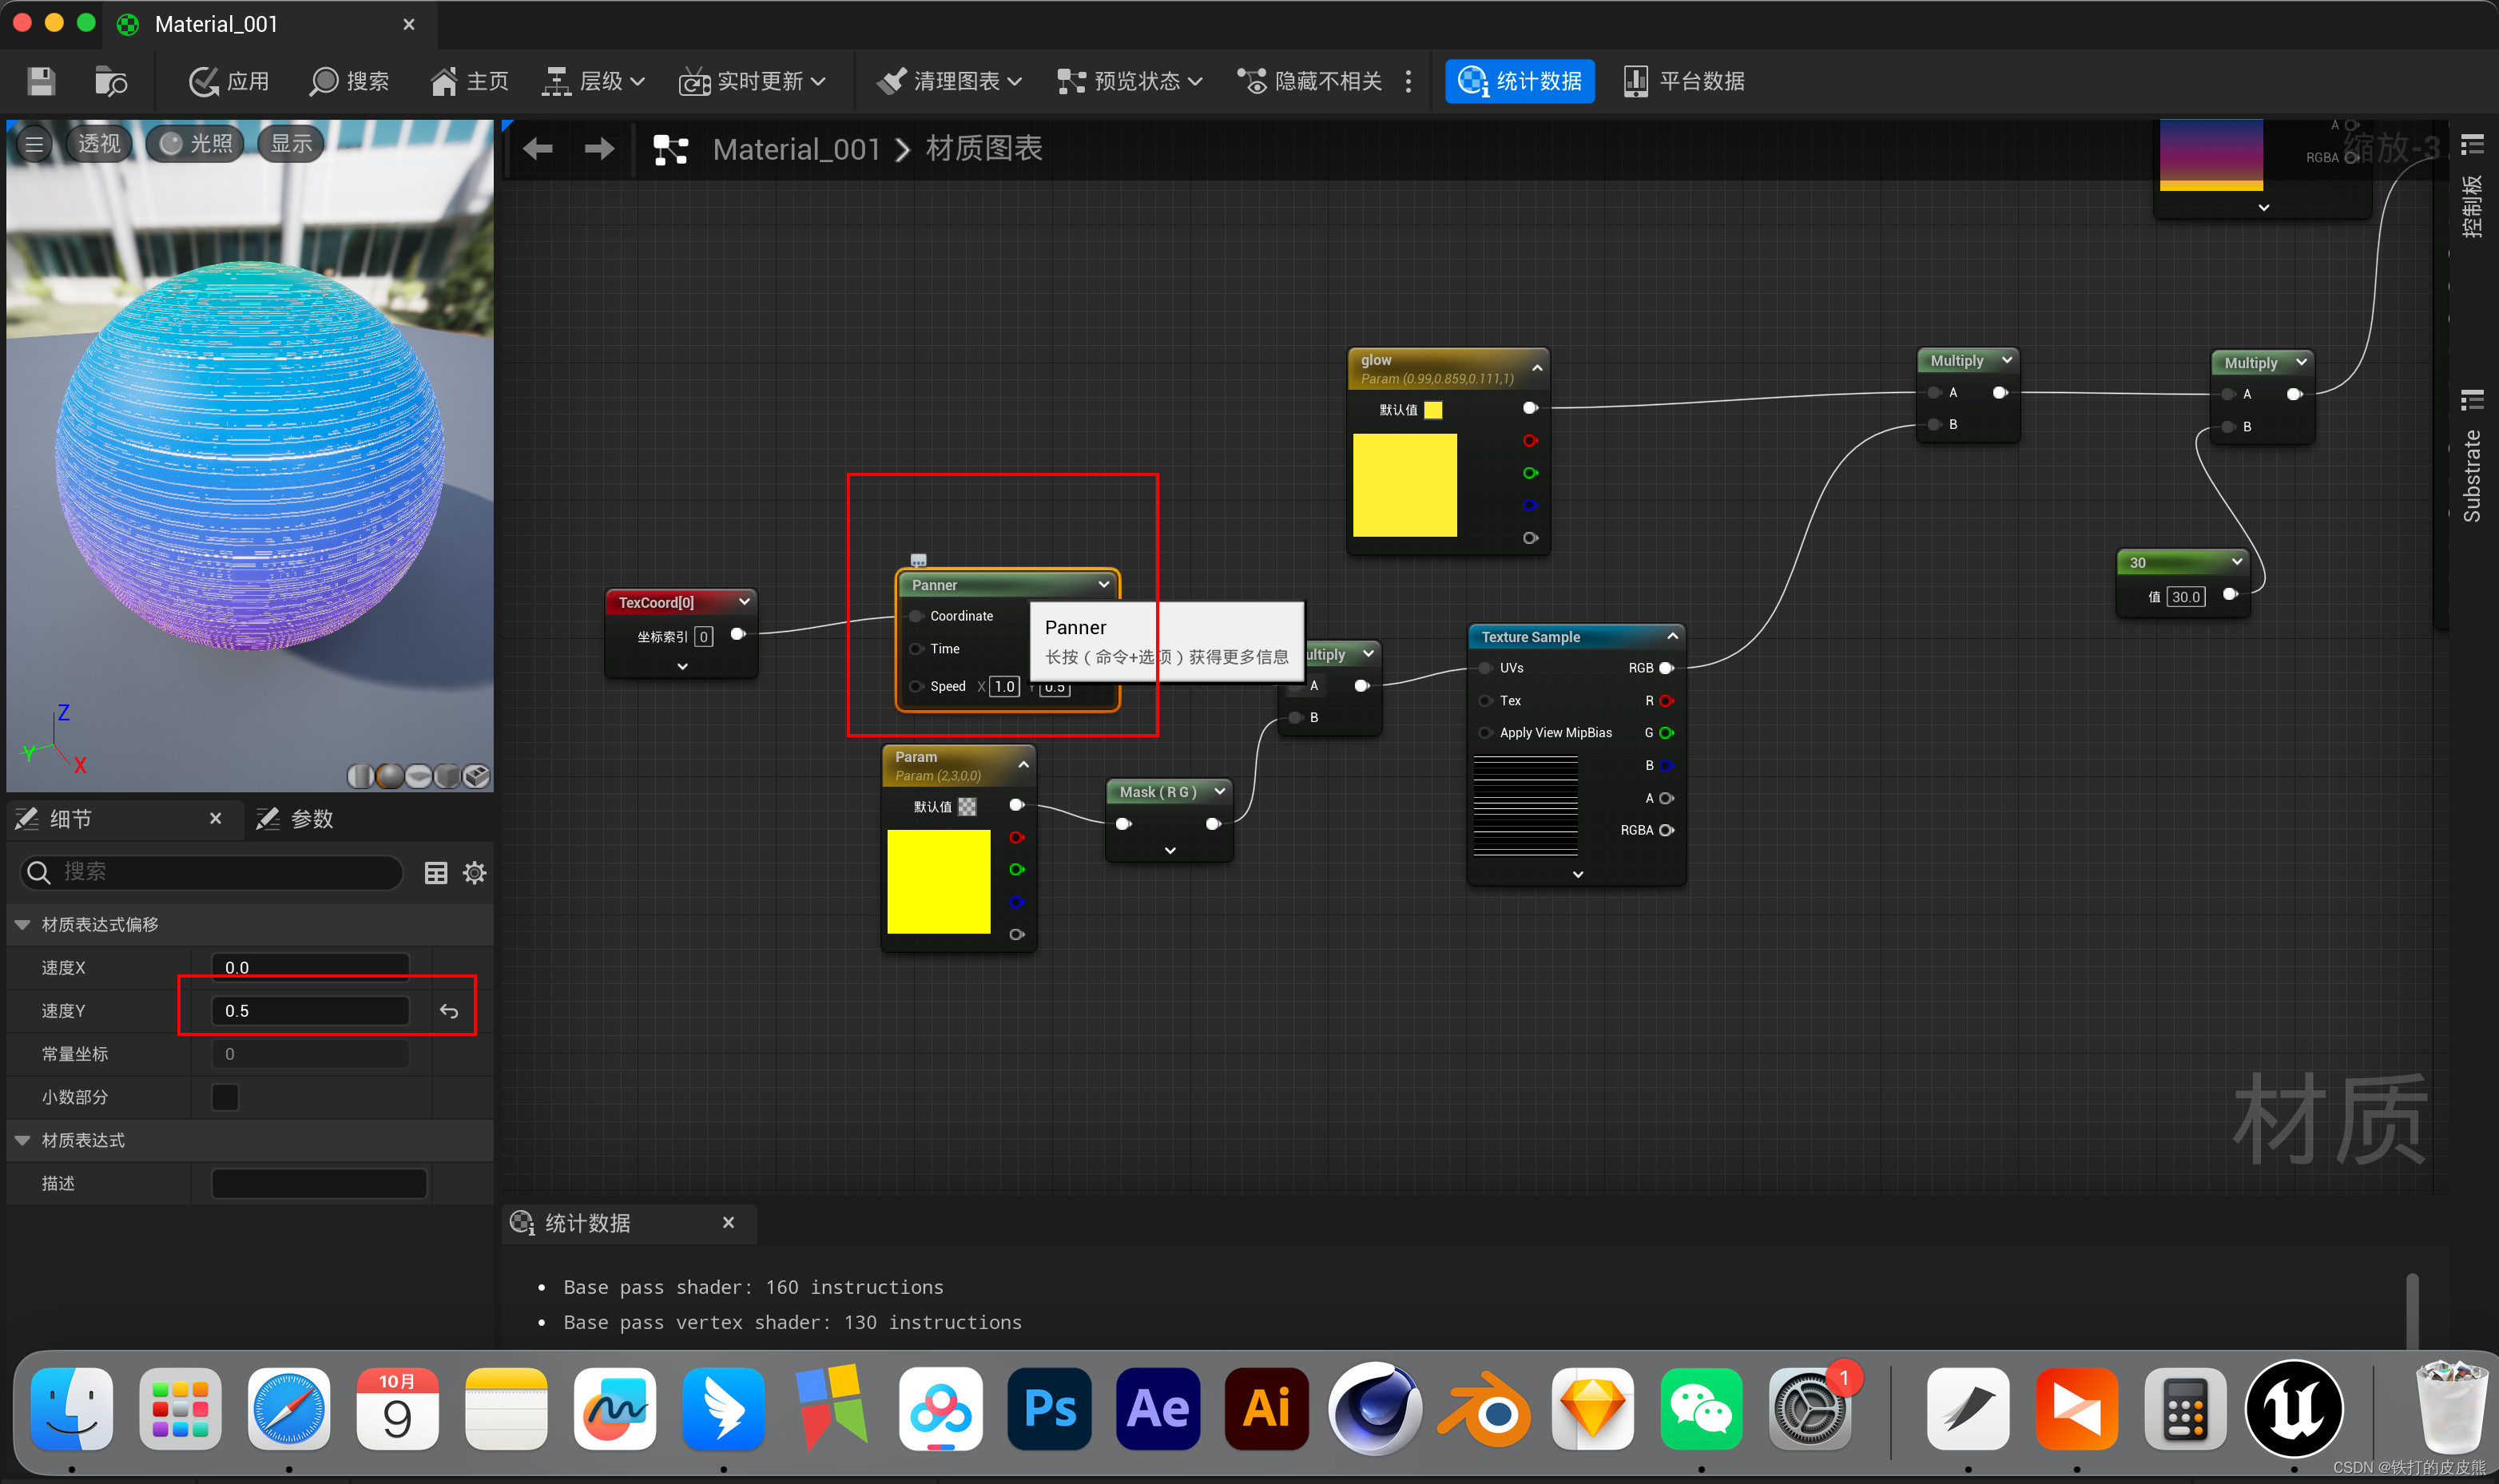Click the Save material icon
This screenshot has width=2499, height=1484.
(x=41, y=81)
